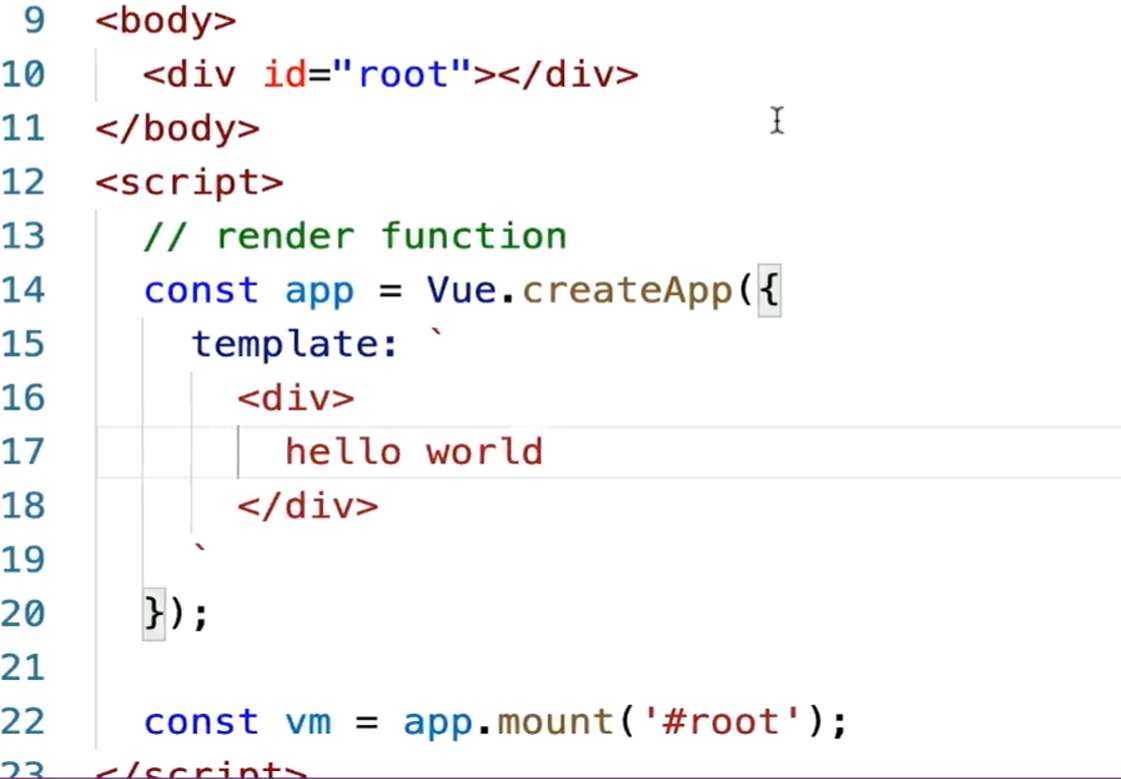Click the opening <script> tag

pos(189,183)
